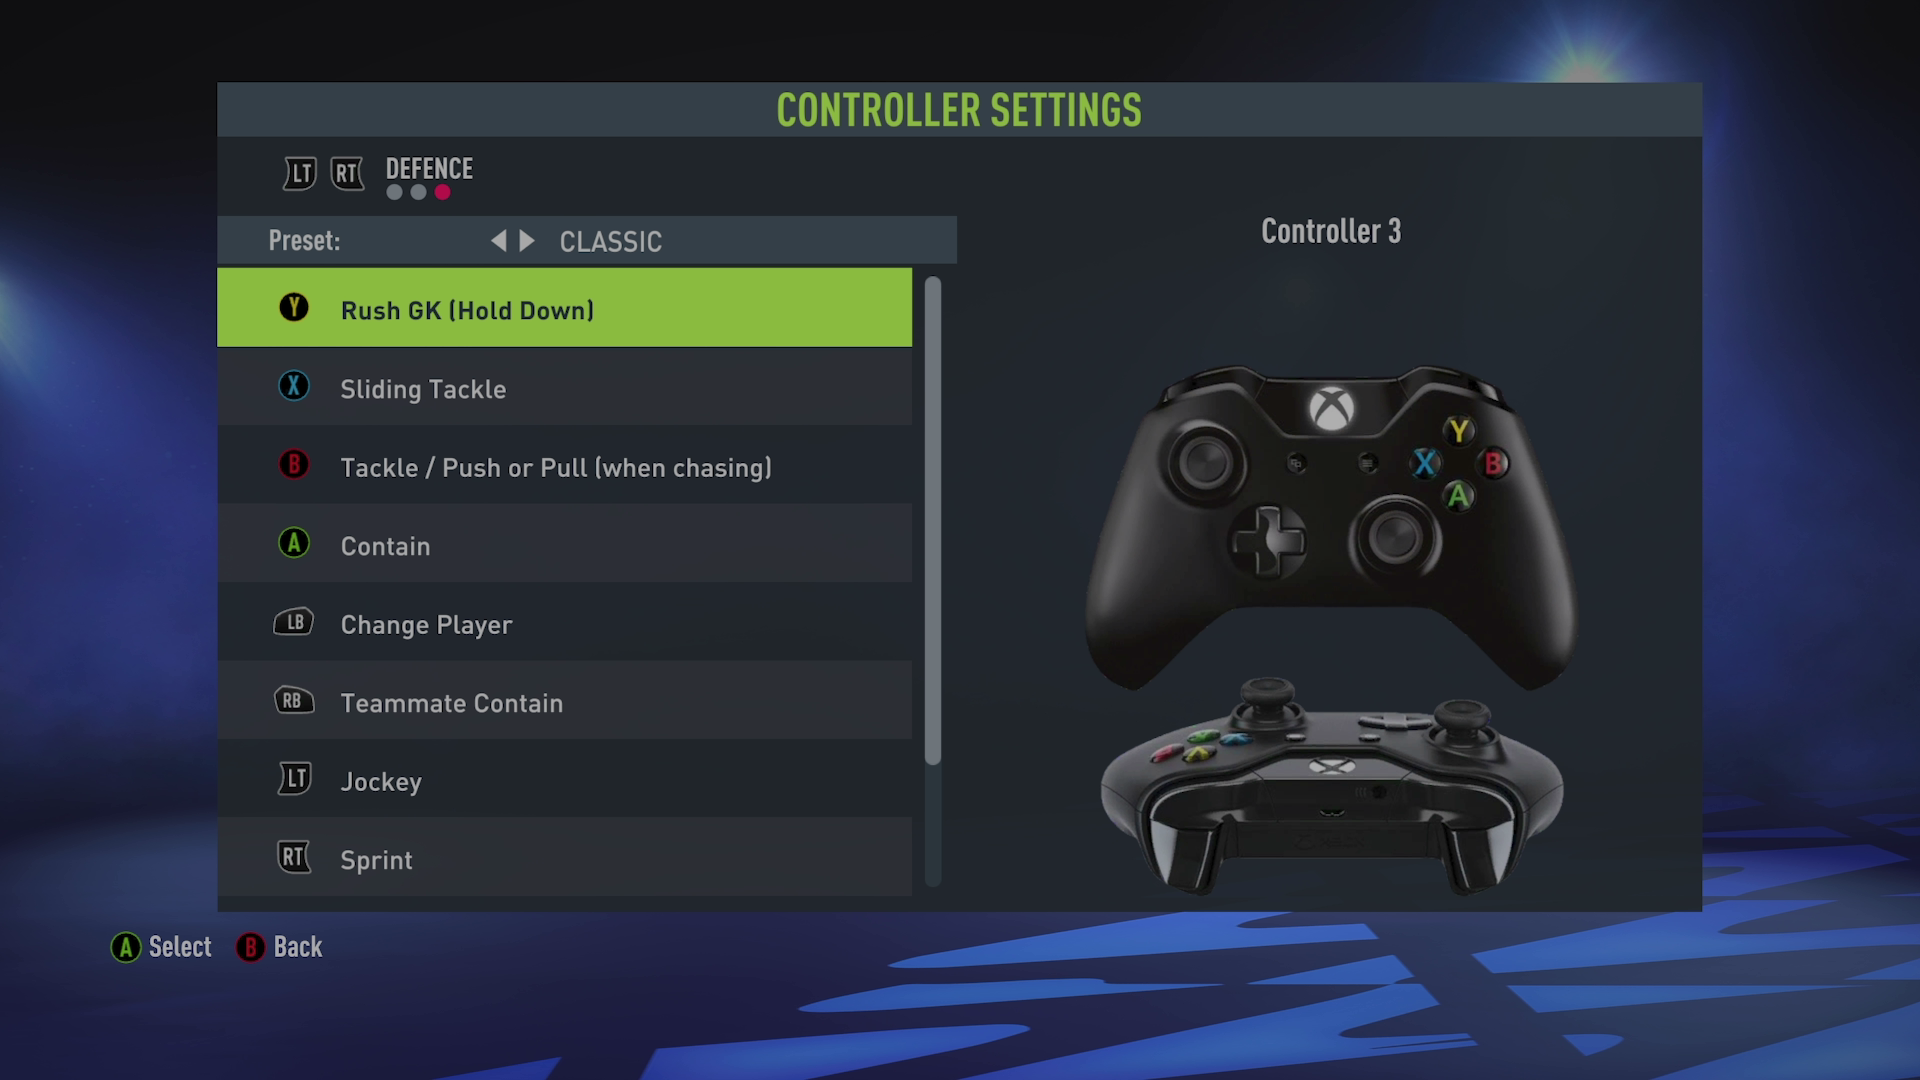This screenshot has height=1080, width=1920.
Task: Select the B button Tackle icon
Action: [293, 465]
